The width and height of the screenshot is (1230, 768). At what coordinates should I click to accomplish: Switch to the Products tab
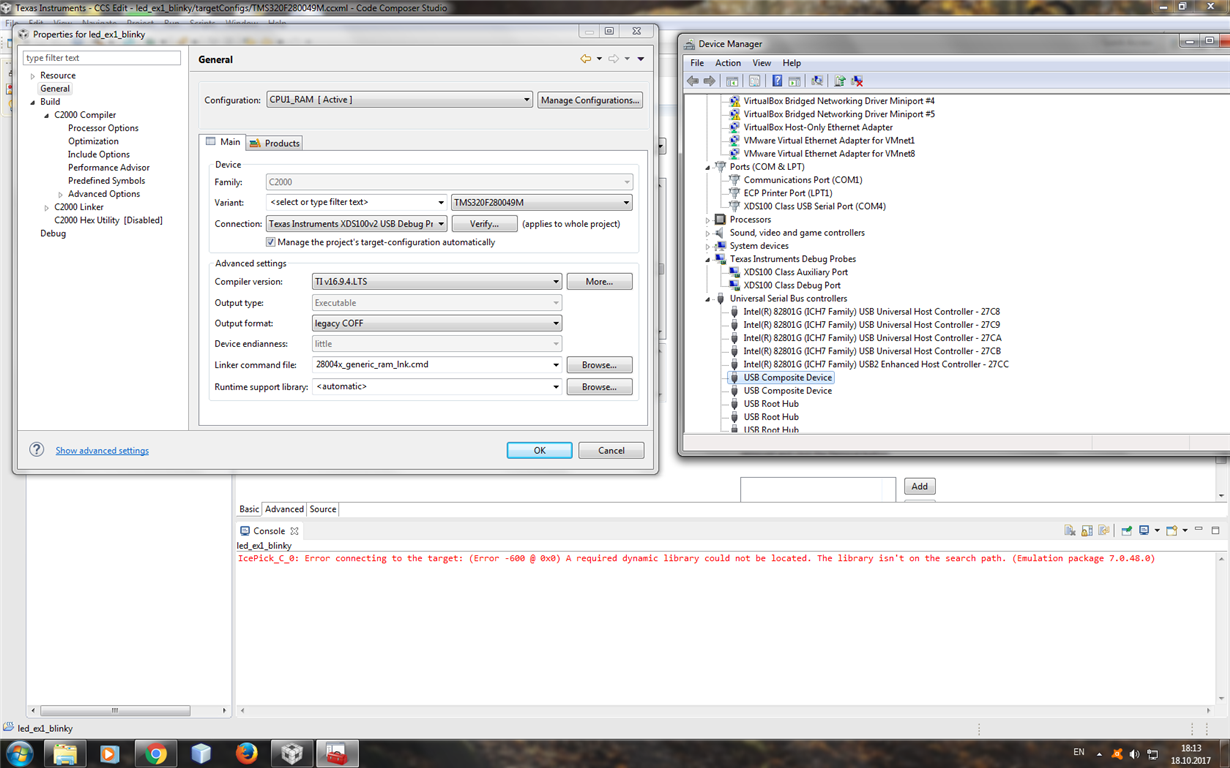pyautogui.click(x=274, y=143)
